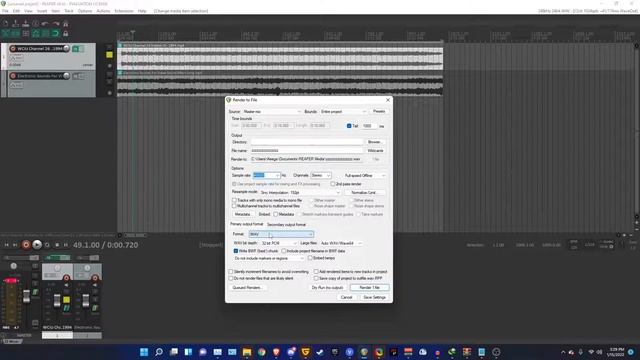
Task: Arm record on Electronic Sounds track
Action: tap(13, 76)
